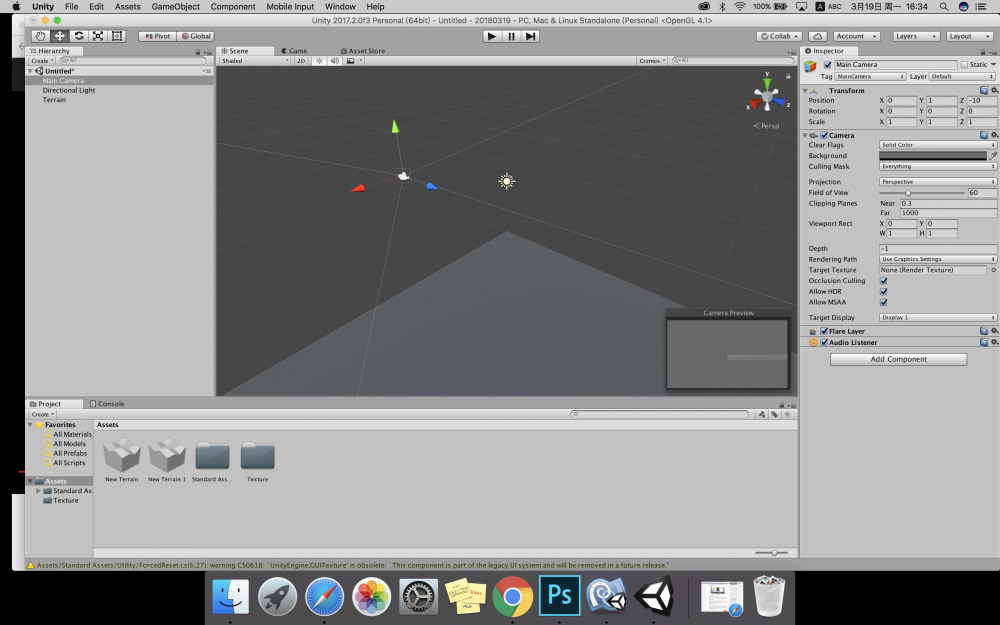This screenshot has height=625, width=1000.
Task: Select the Hand tool in toolbar
Action: tap(40, 36)
